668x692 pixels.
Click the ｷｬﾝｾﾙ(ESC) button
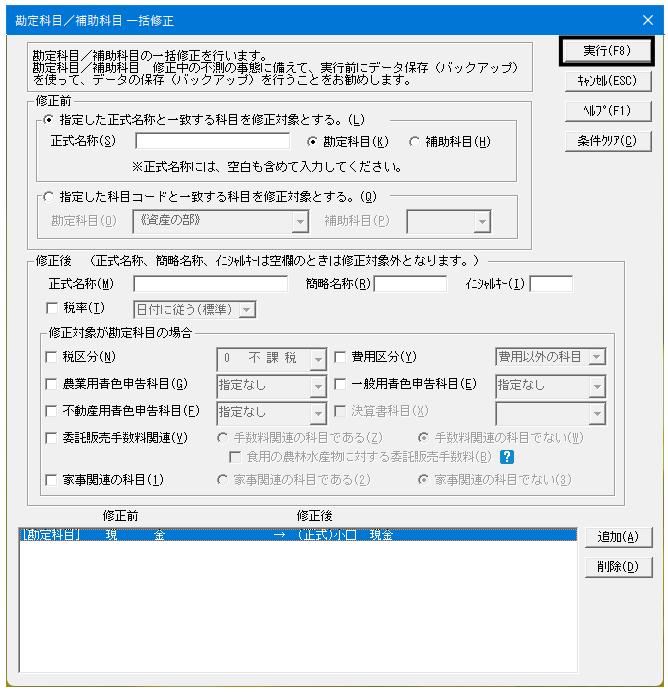tap(608, 81)
